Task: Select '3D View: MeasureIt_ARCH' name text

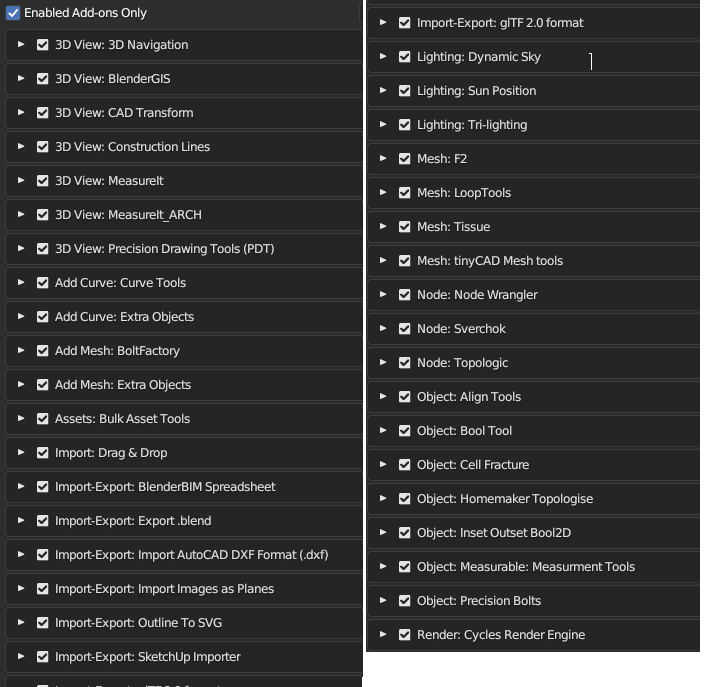Action: pos(128,215)
